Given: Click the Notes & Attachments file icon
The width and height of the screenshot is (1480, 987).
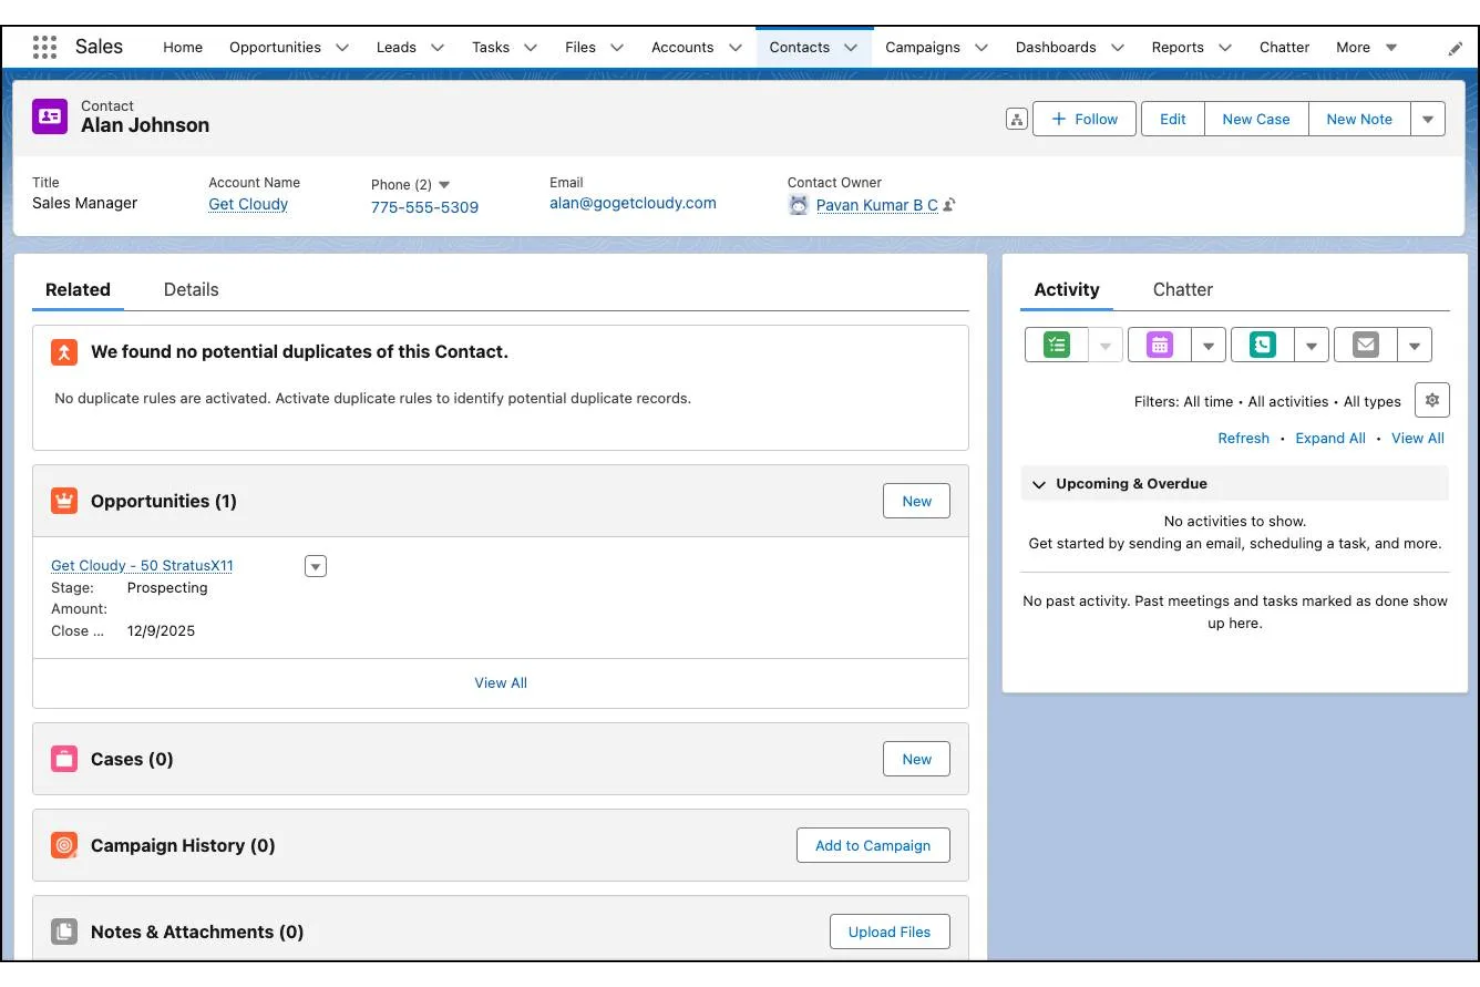Looking at the screenshot, I should [x=64, y=931].
